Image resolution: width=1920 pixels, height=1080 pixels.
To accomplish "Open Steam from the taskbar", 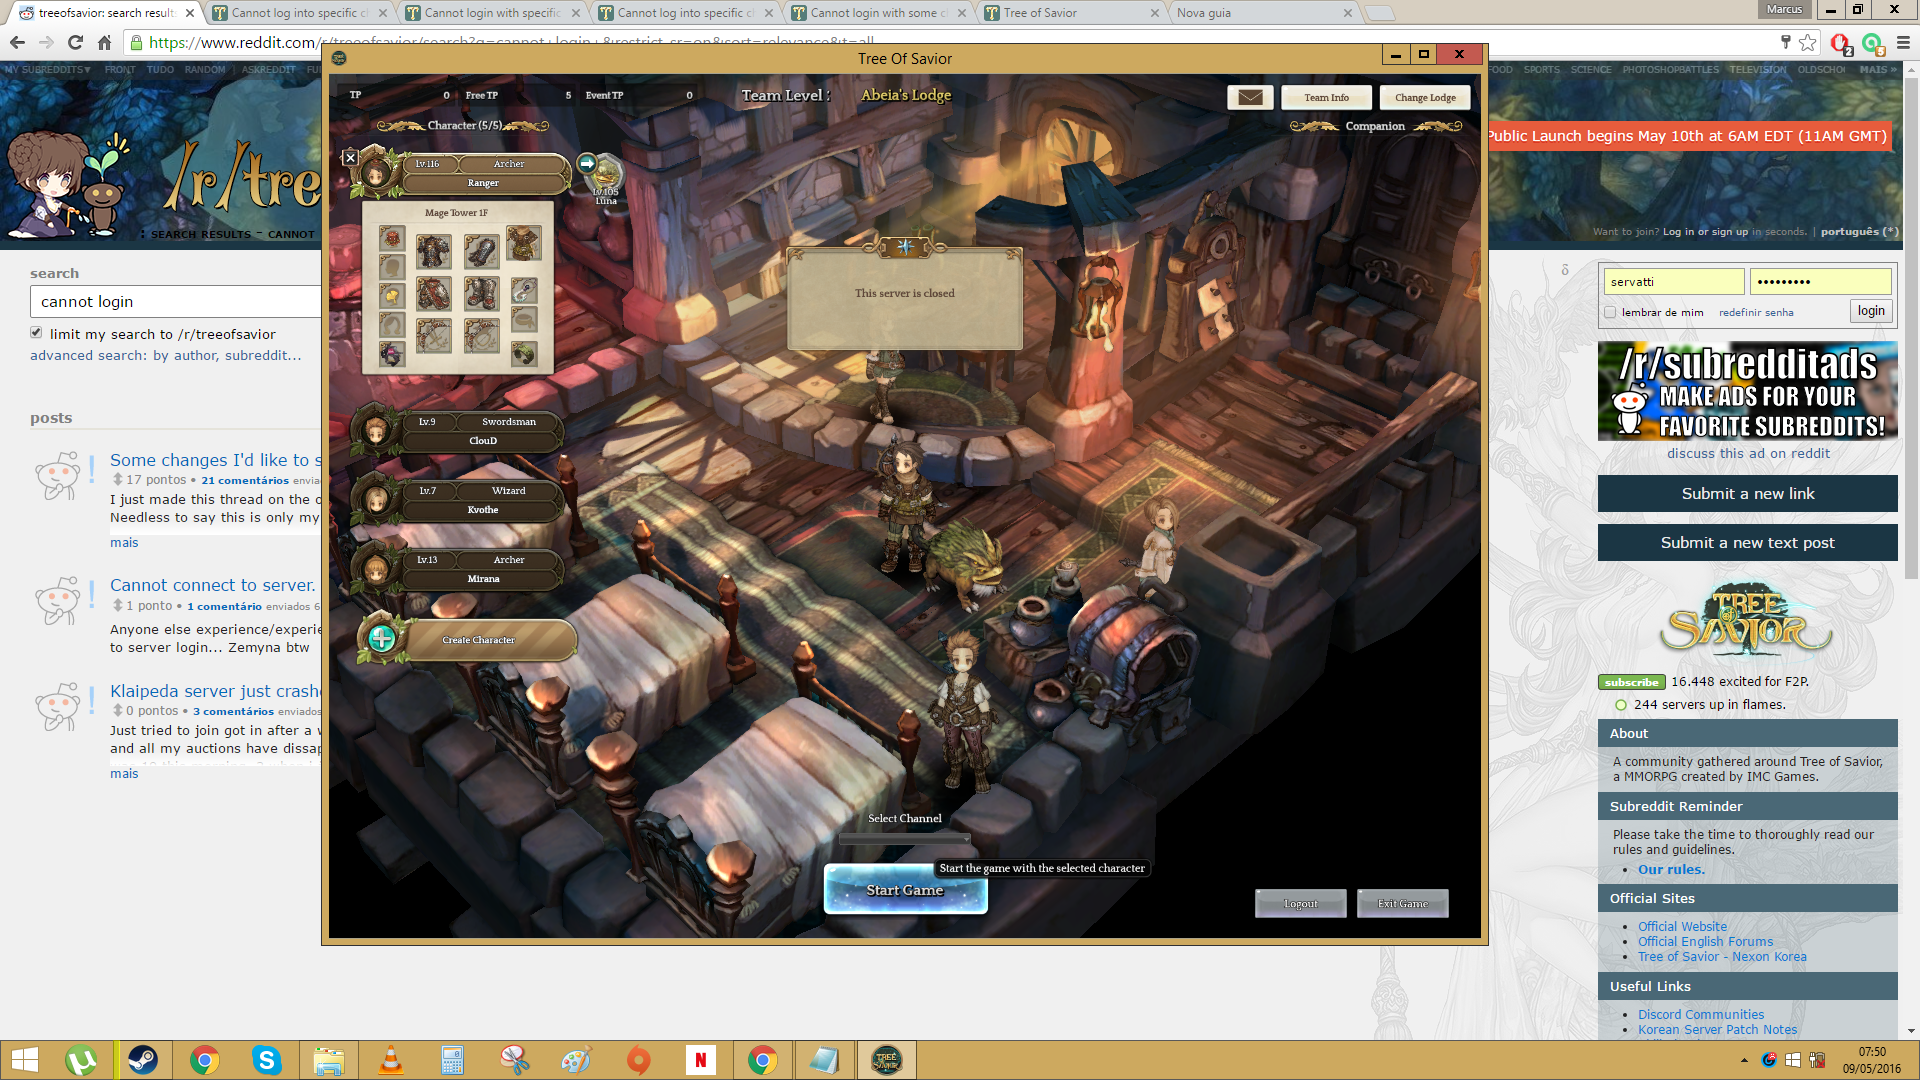I will coord(143,1059).
